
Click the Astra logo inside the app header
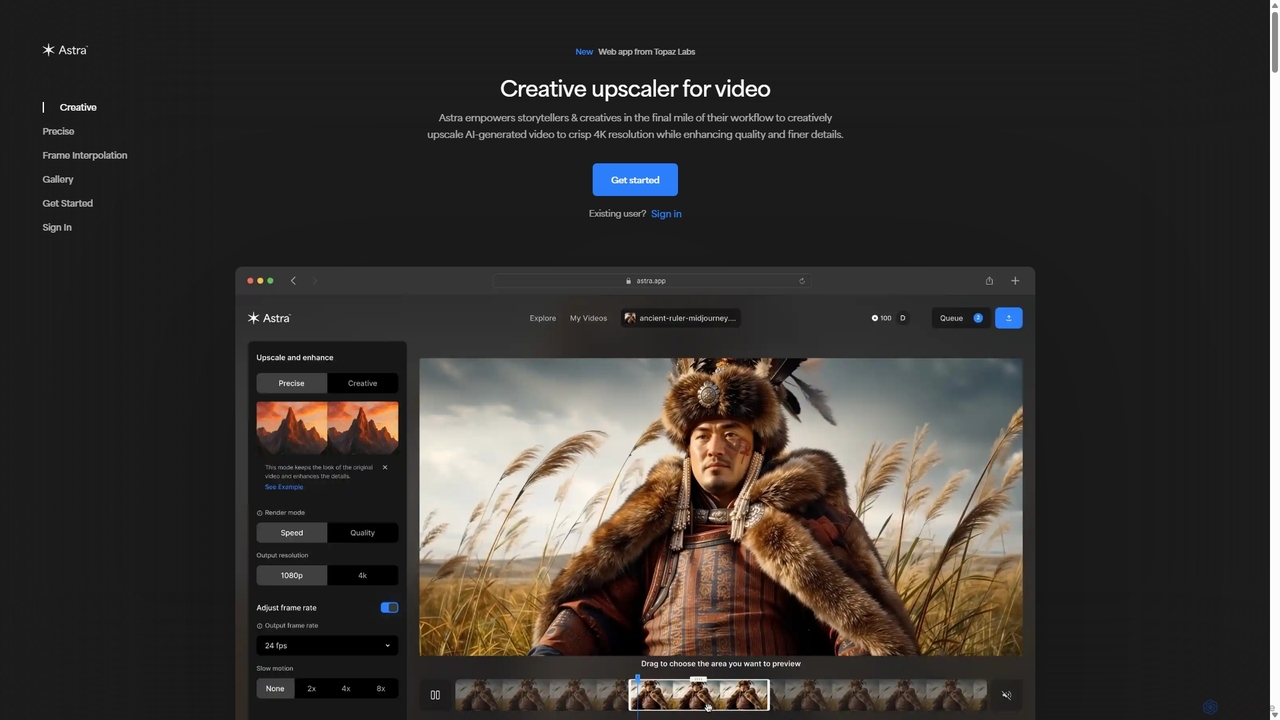pos(269,318)
